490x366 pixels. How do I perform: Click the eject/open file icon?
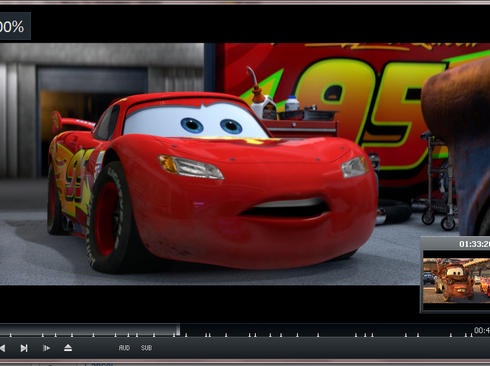tap(68, 348)
